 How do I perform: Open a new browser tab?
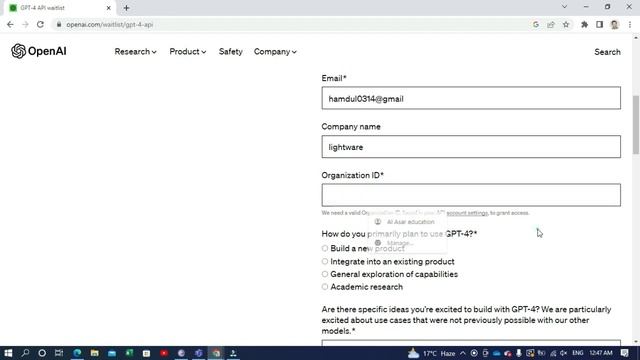(126, 8)
